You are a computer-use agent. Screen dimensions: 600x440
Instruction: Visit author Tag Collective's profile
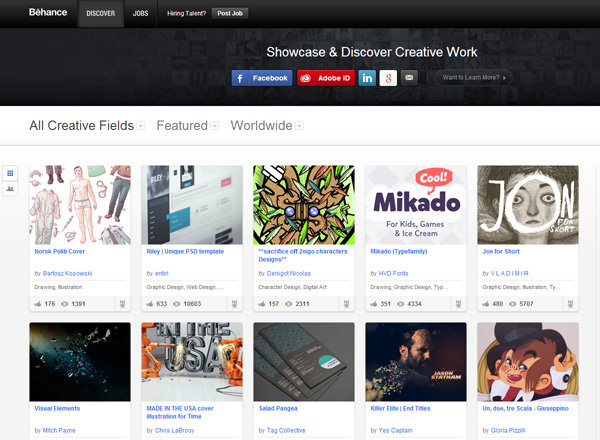point(286,430)
